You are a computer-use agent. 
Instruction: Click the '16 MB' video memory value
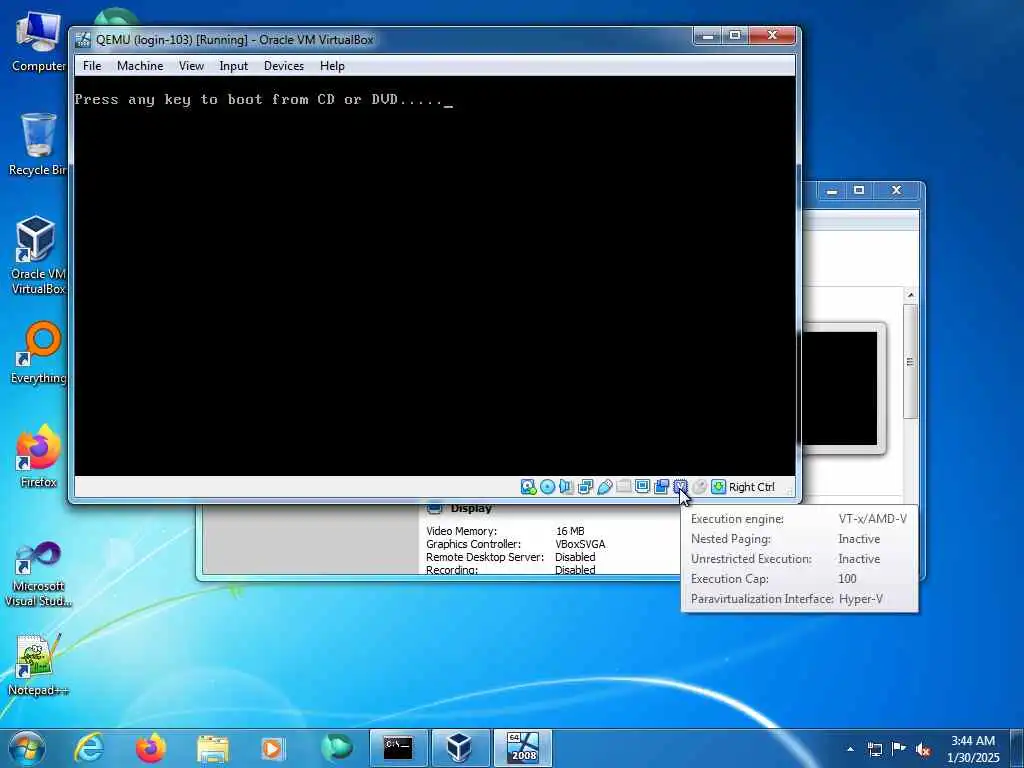(x=570, y=531)
